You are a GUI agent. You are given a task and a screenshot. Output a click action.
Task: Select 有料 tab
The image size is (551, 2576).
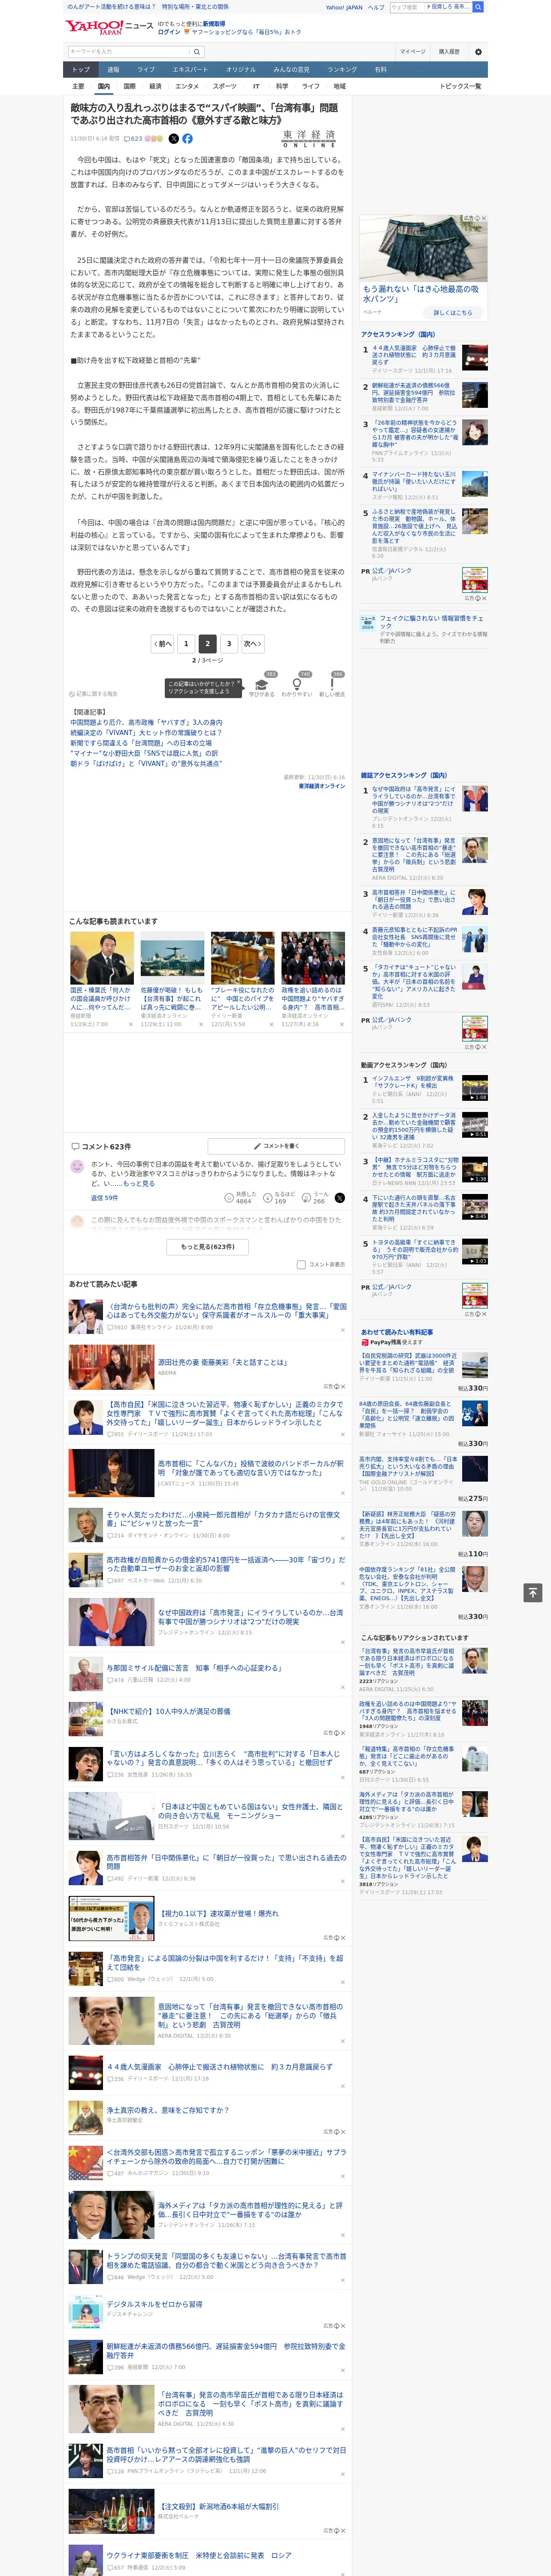[381, 69]
